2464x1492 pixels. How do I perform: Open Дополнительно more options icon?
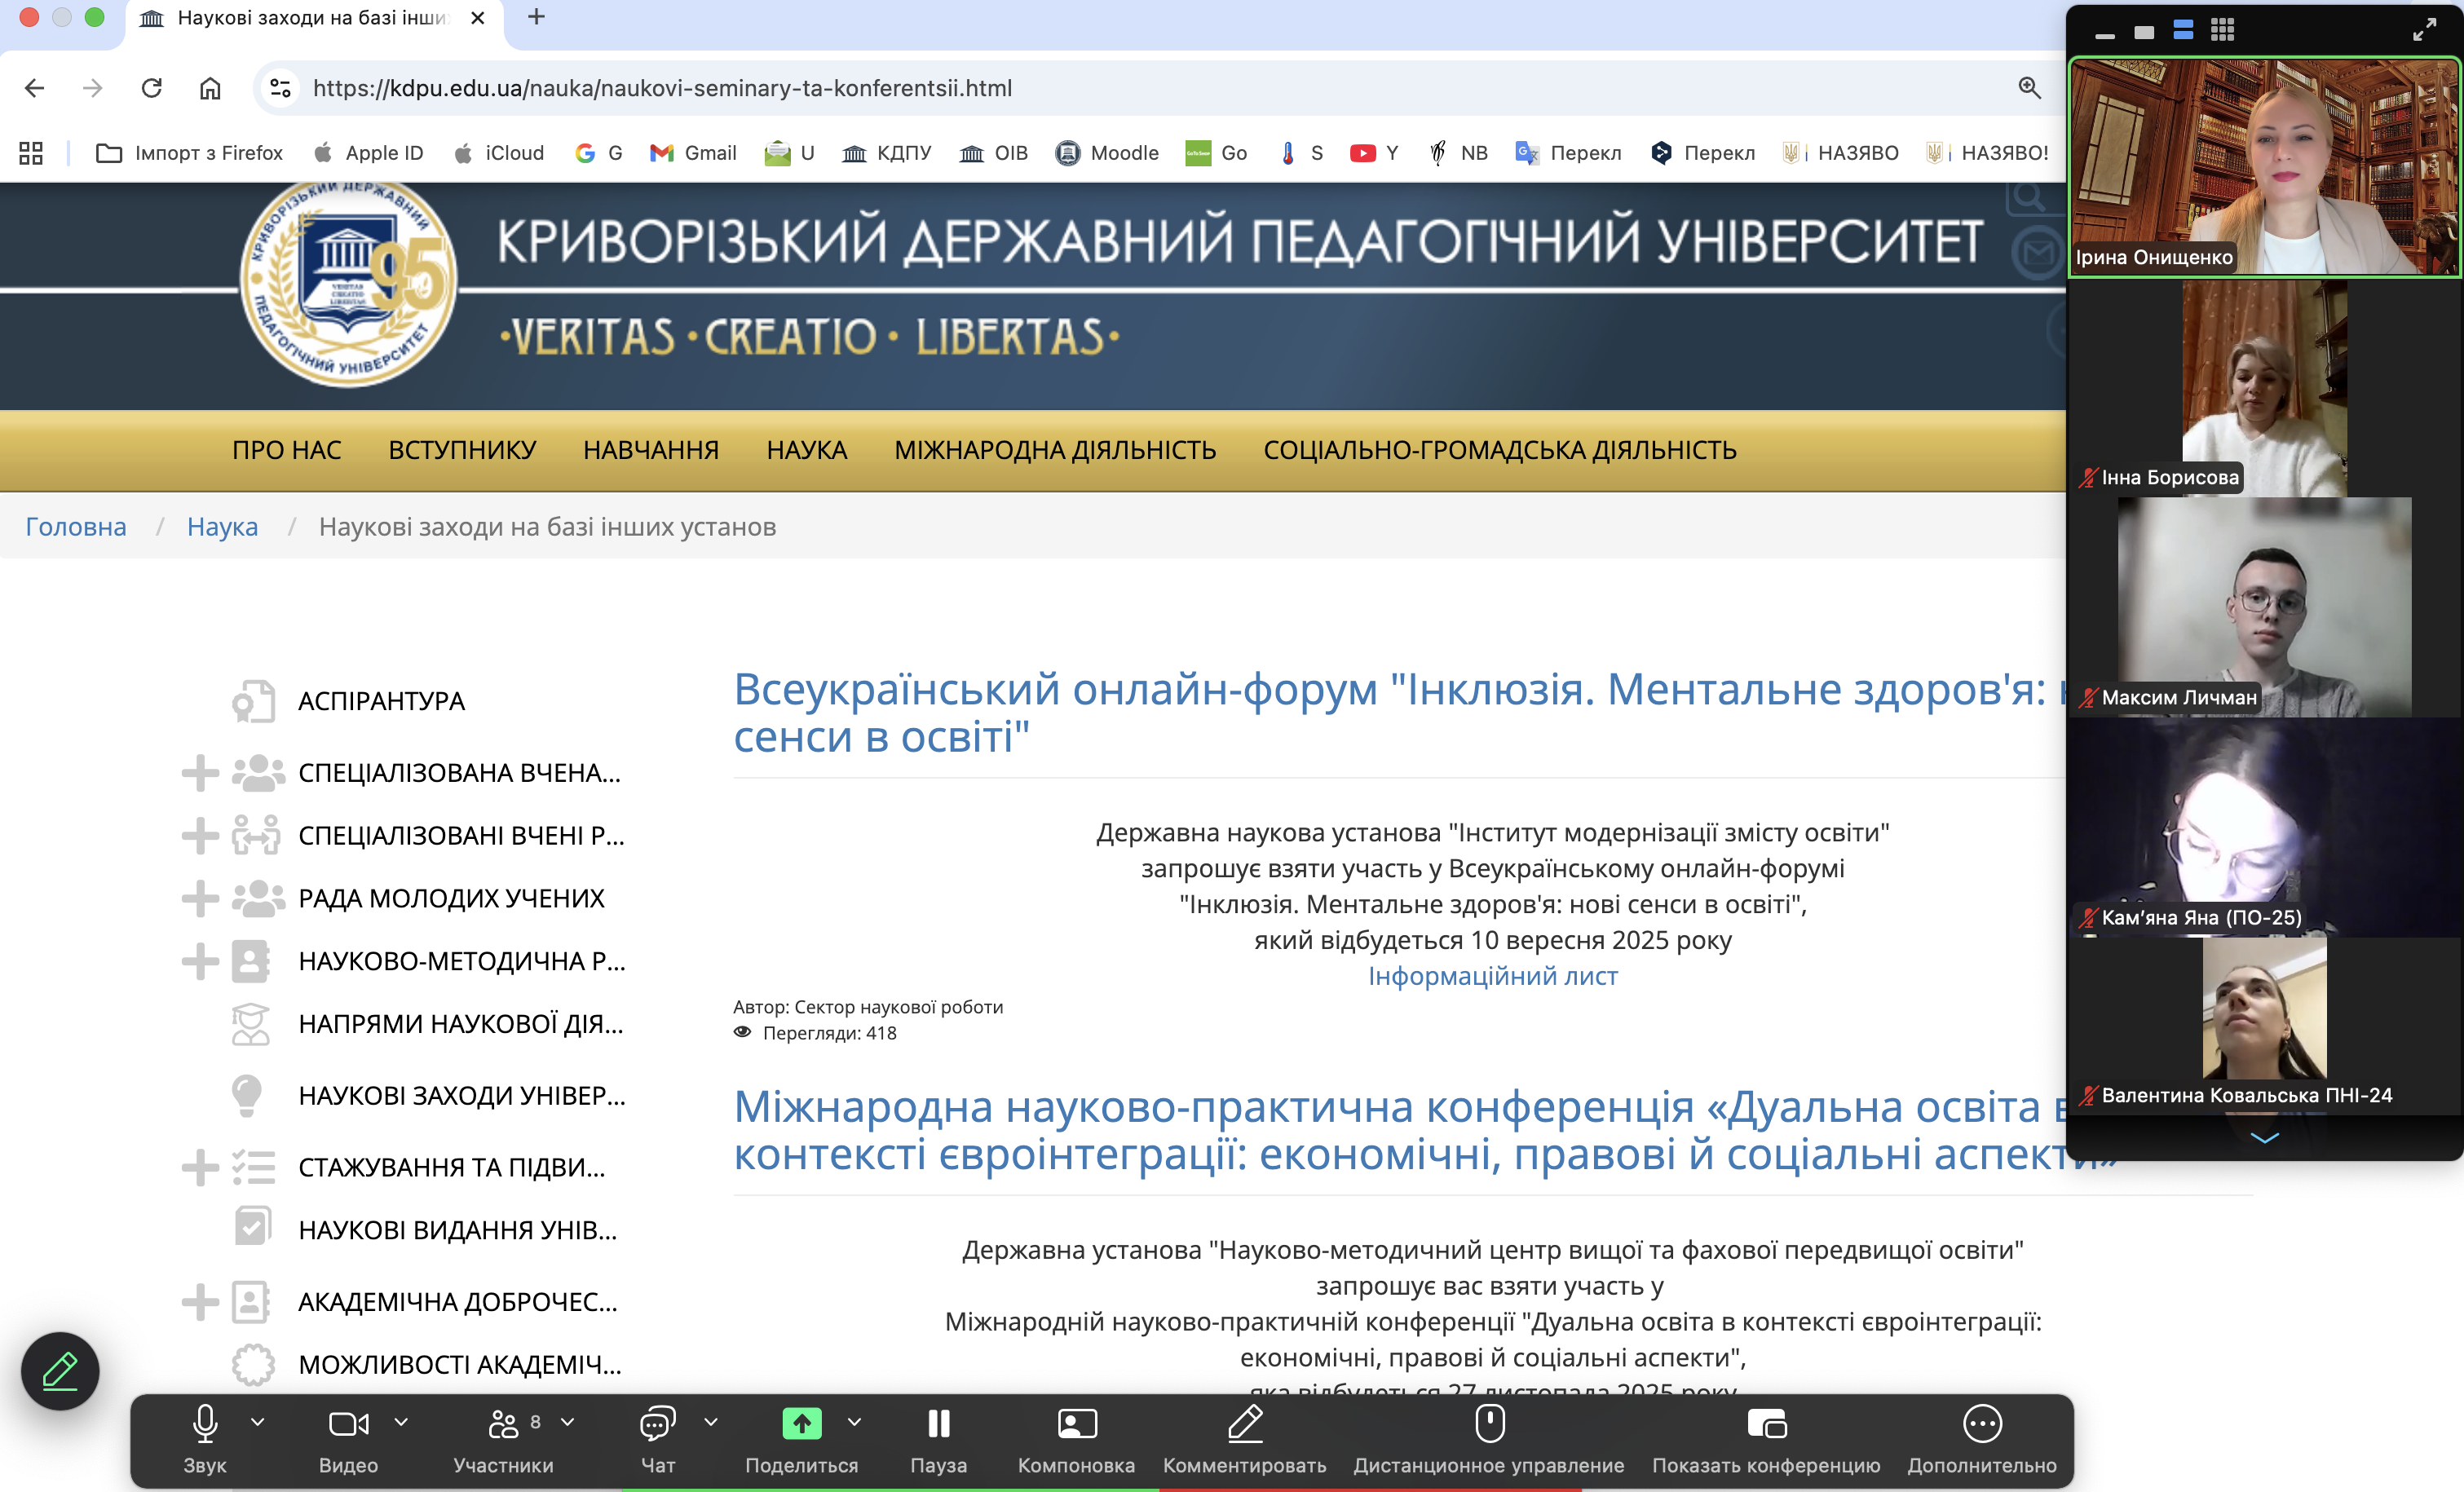point(1981,1423)
